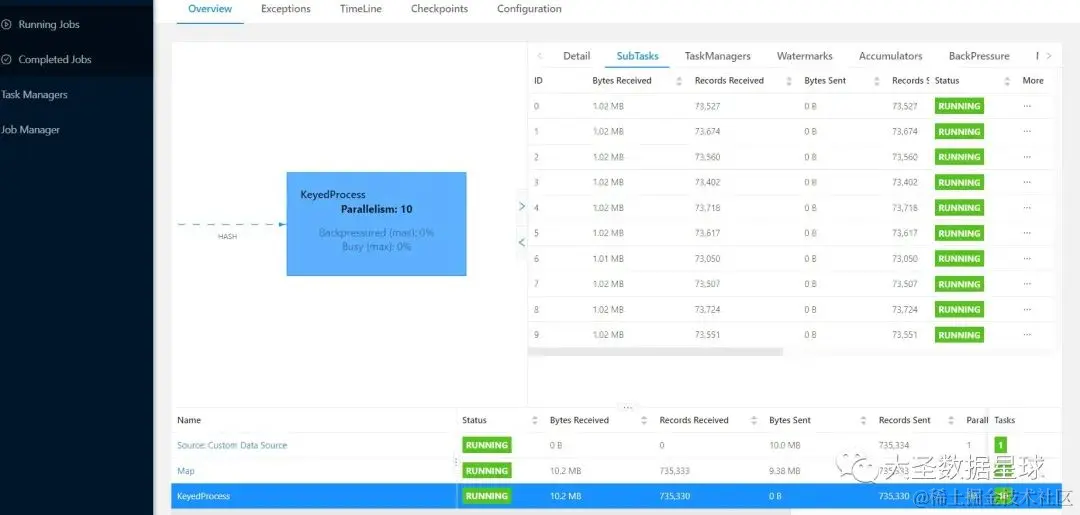Image resolution: width=1080 pixels, height=515 pixels.
Task: Collapse detail panel with left chevron
Action: (521, 242)
